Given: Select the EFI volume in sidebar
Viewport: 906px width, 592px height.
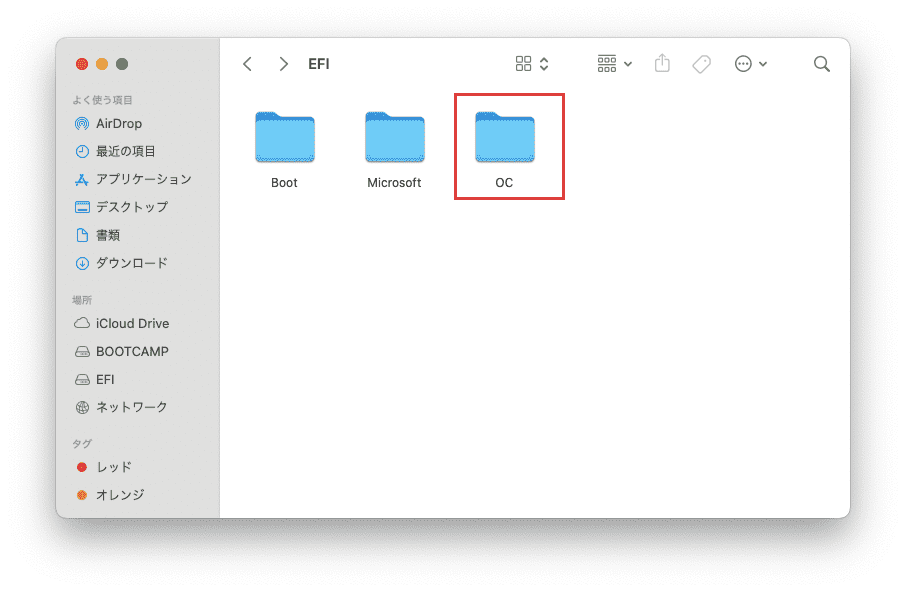Looking at the screenshot, I should click(104, 380).
